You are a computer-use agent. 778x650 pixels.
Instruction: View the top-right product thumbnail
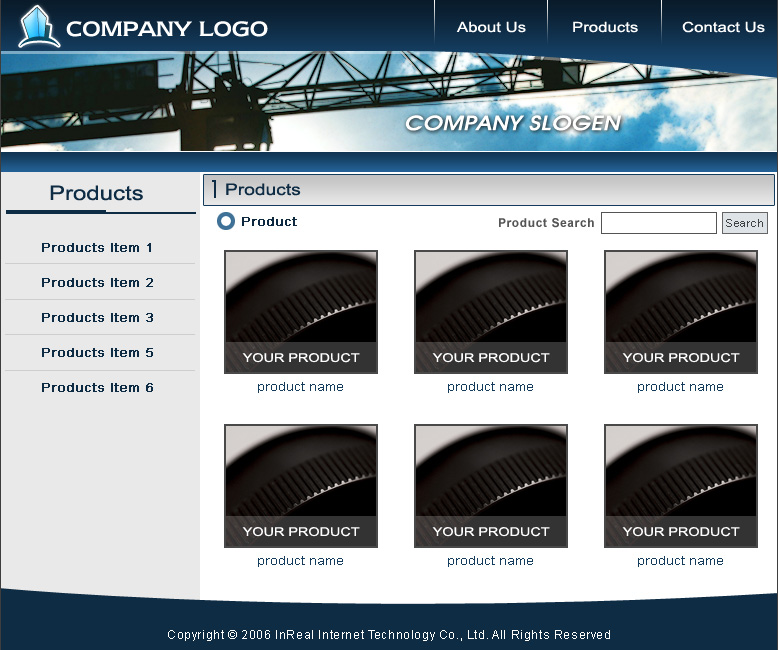tap(681, 311)
